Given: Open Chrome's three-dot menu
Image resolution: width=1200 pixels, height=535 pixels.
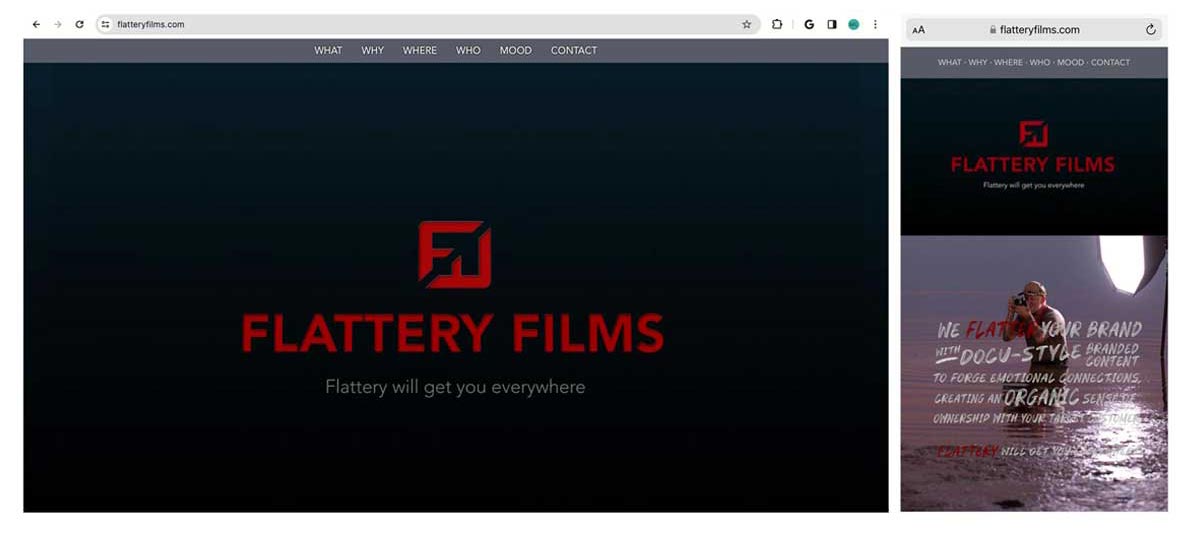Looking at the screenshot, I should pyautogui.click(x=875, y=24).
